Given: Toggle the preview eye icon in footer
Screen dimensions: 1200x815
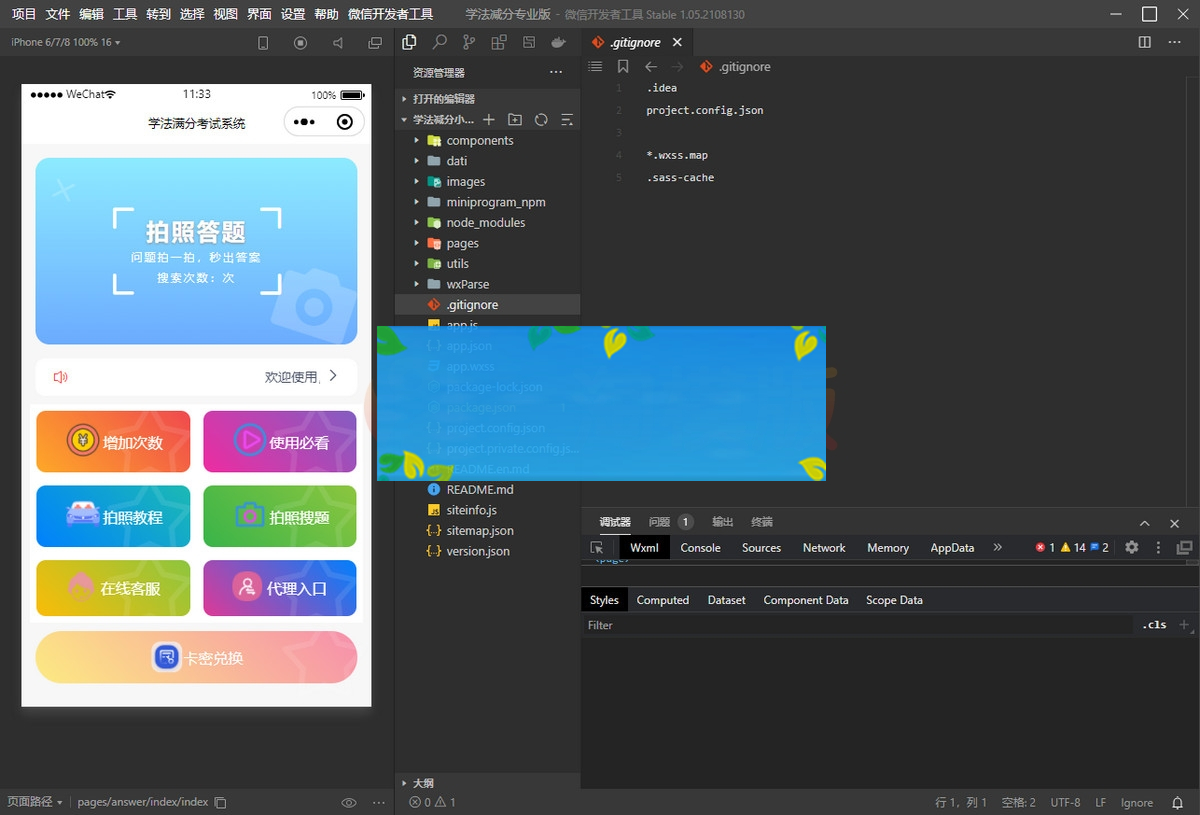Looking at the screenshot, I should (x=349, y=802).
